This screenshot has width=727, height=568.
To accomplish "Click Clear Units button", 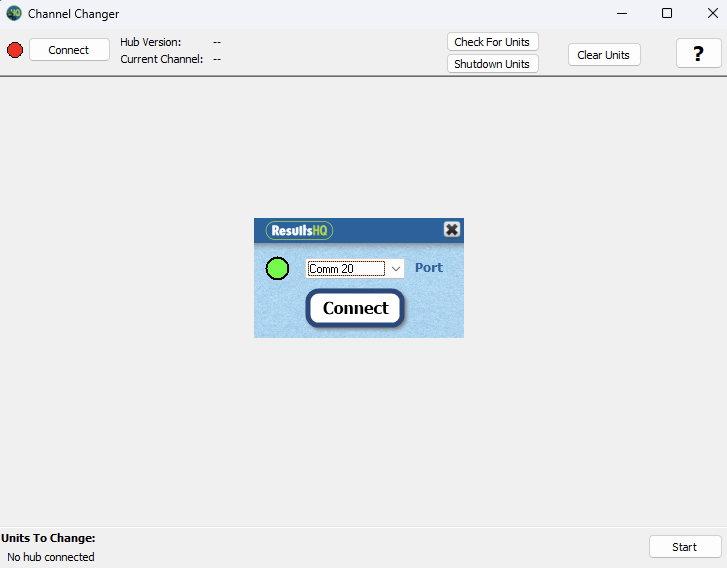I will point(604,55).
